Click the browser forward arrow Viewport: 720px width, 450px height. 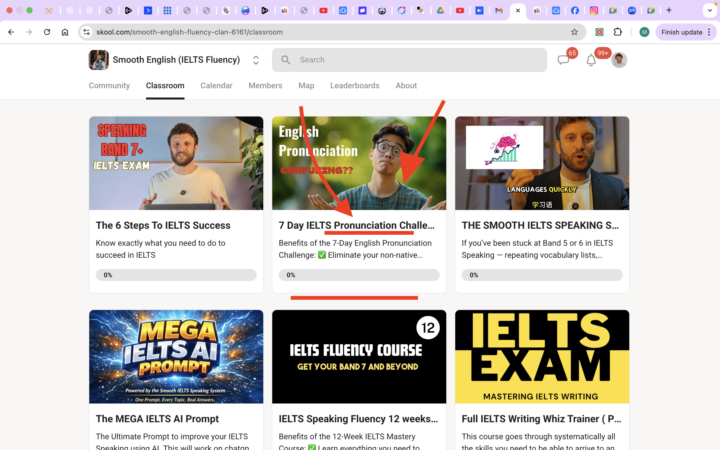point(29,32)
